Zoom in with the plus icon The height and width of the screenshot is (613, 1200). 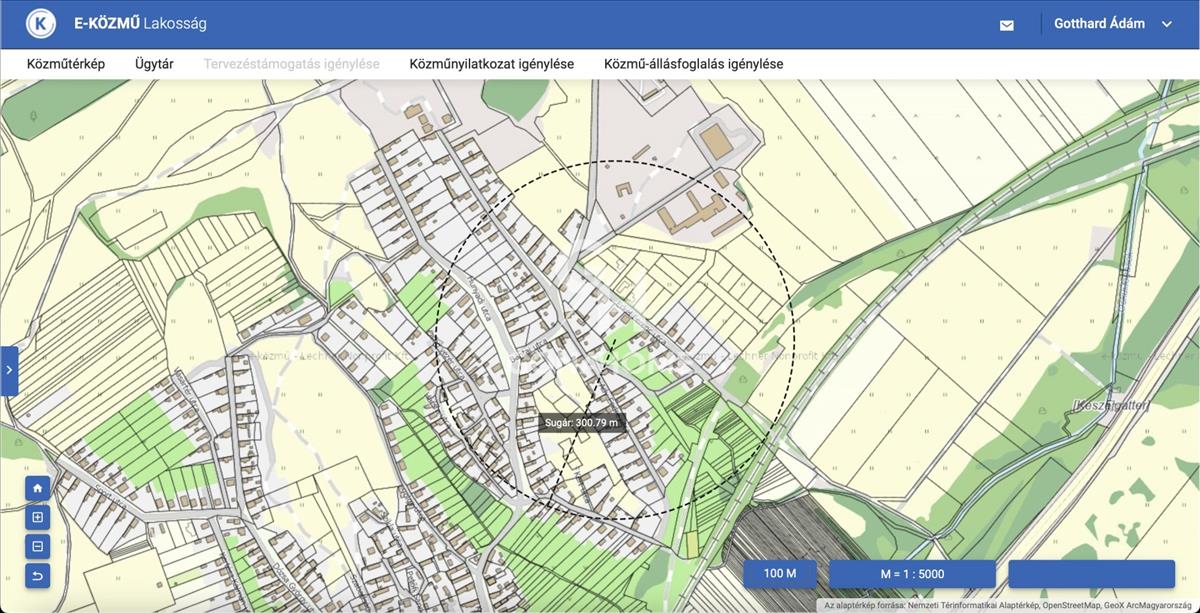click(38, 517)
